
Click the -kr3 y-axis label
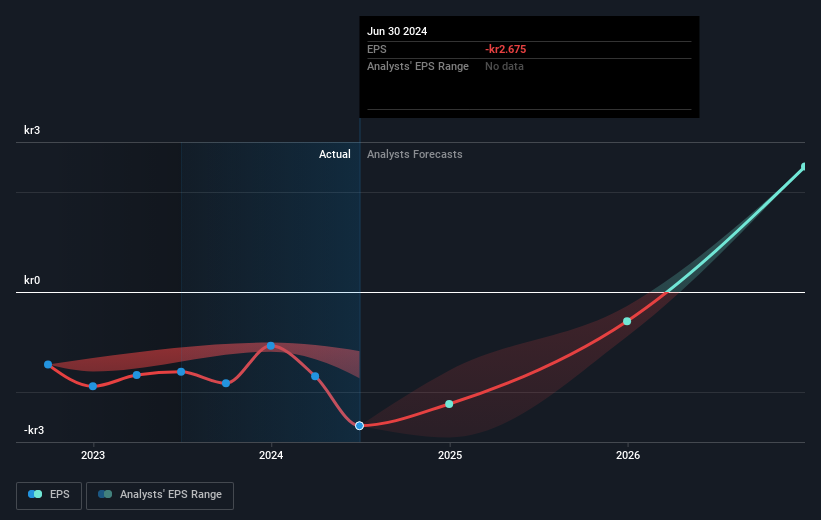(x=34, y=430)
